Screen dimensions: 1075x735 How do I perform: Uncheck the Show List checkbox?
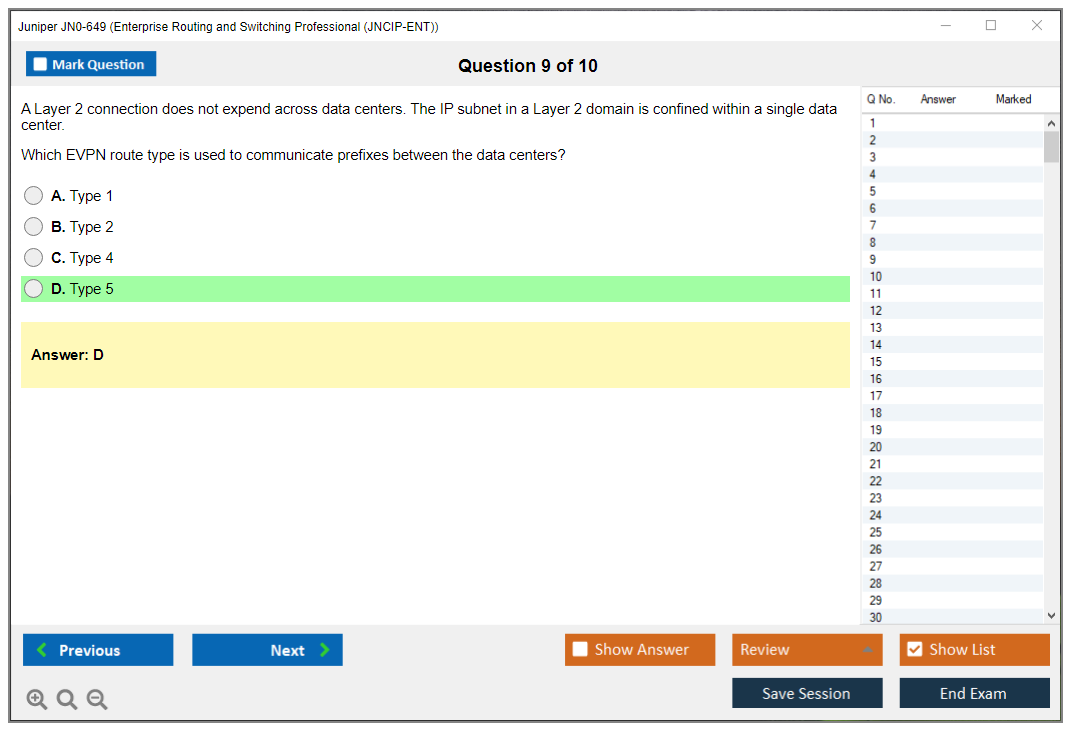(x=914, y=650)
